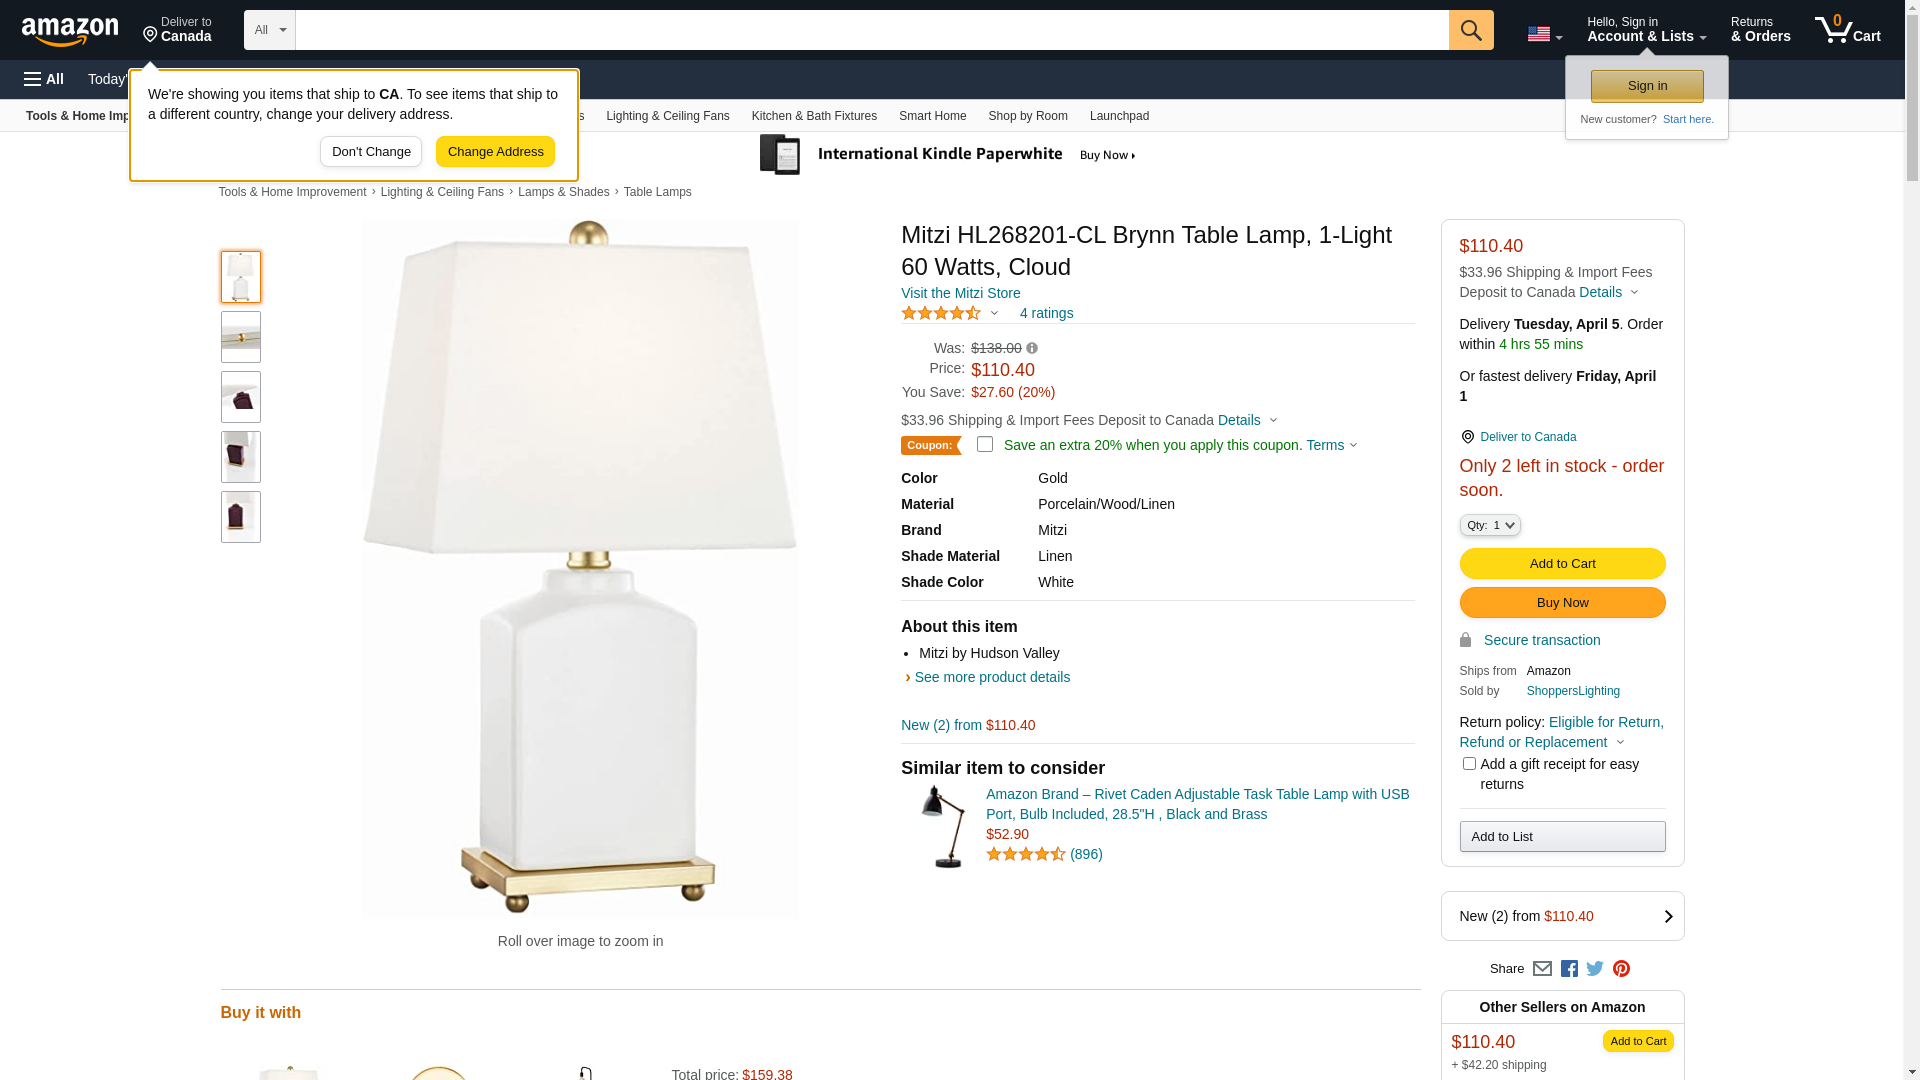Share the product on Facebook
The image size is (1920, 1080).
(1569, 968)
